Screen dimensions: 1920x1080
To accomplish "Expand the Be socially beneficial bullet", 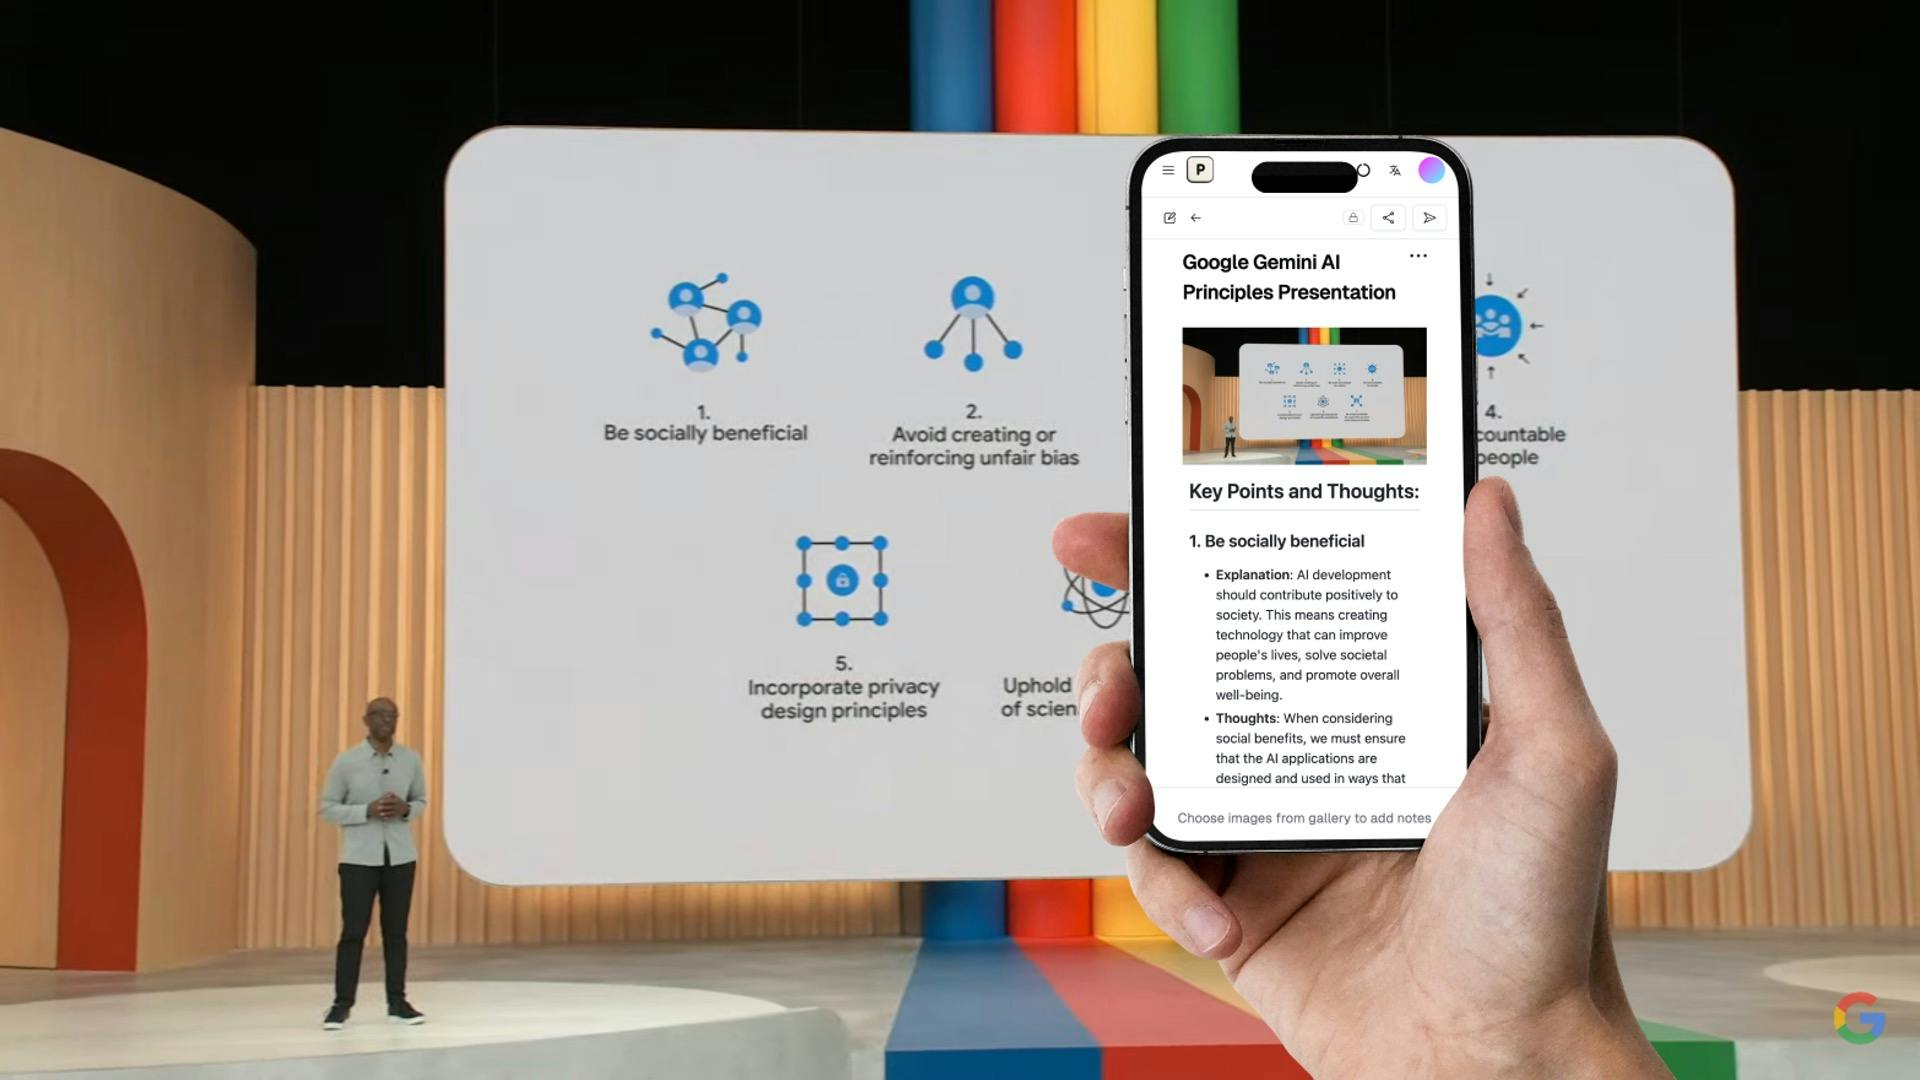I will pyautogui.click(x=1275, y=541).
